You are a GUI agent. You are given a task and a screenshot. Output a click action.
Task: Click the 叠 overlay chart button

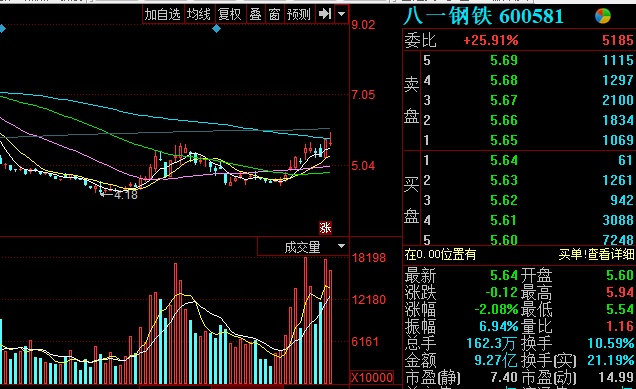(256, 15)
